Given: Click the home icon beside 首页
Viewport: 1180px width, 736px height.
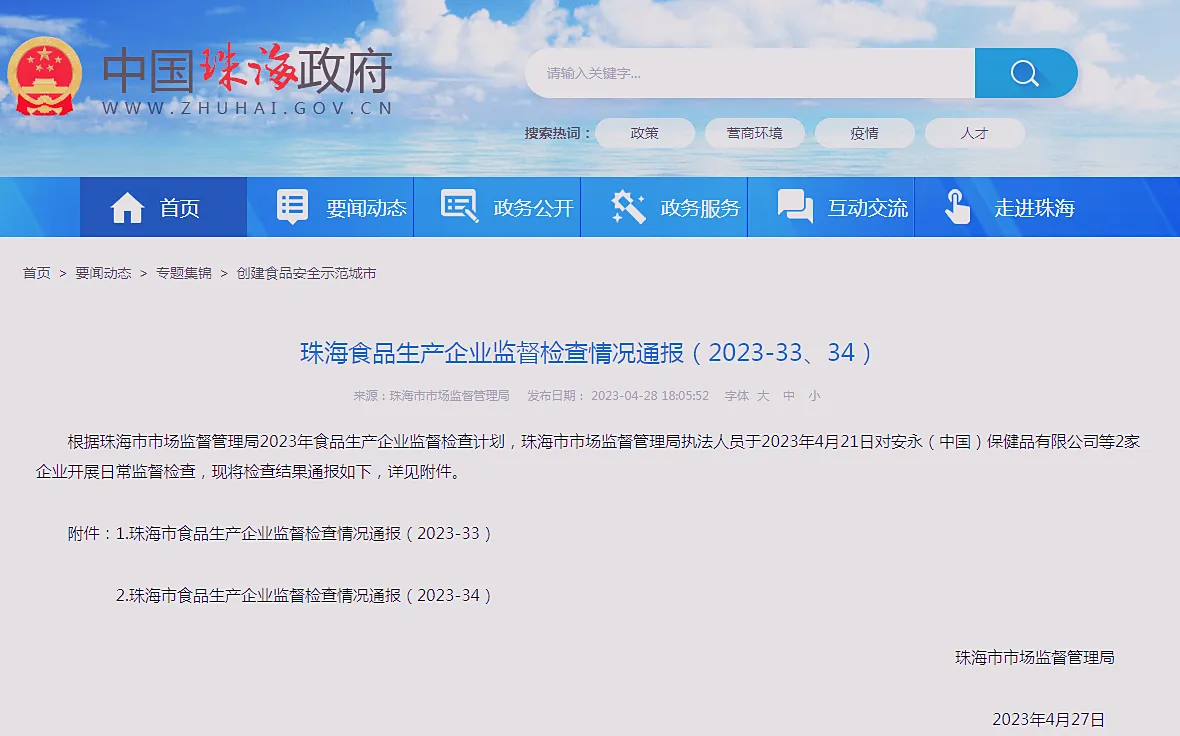Looking at the screenshot, I should pos(127,208).
